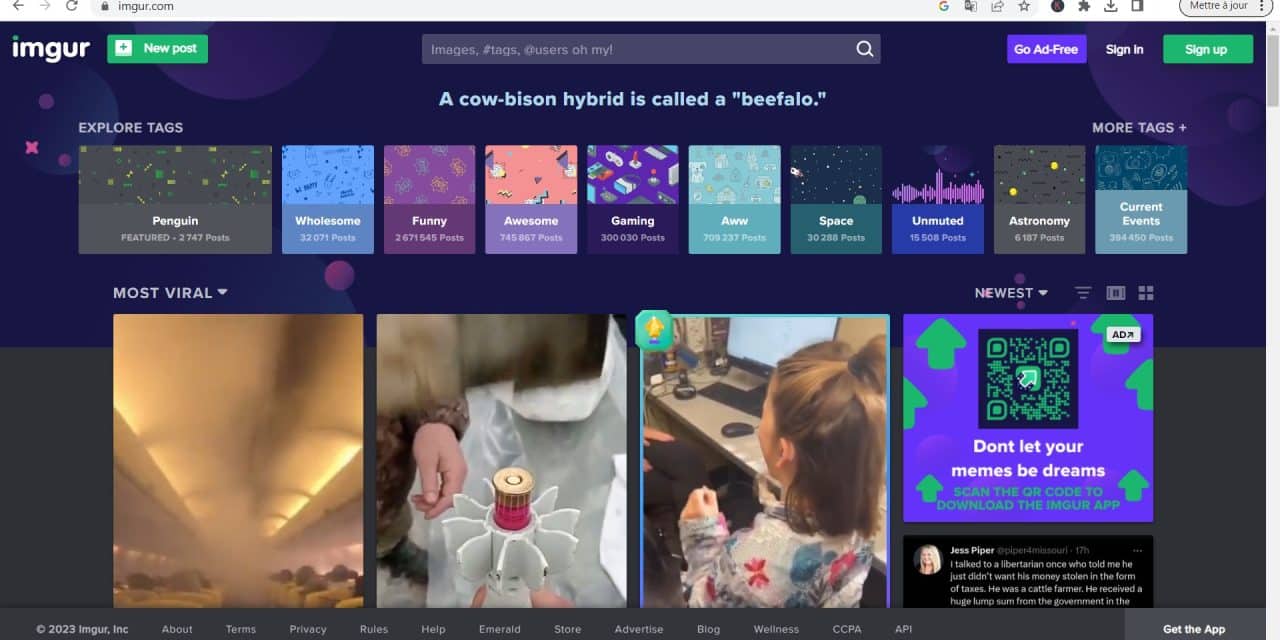Bookmark this page with the star icon
The height and width of the screenshot is (640, 1280).
[x=1024, y=6]
